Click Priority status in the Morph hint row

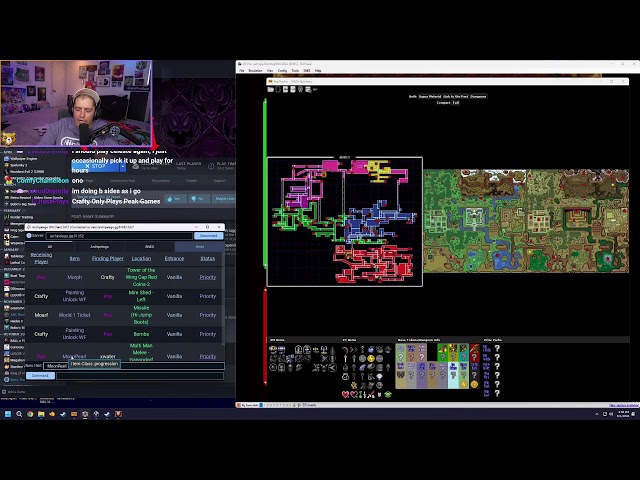click(208, 277)
